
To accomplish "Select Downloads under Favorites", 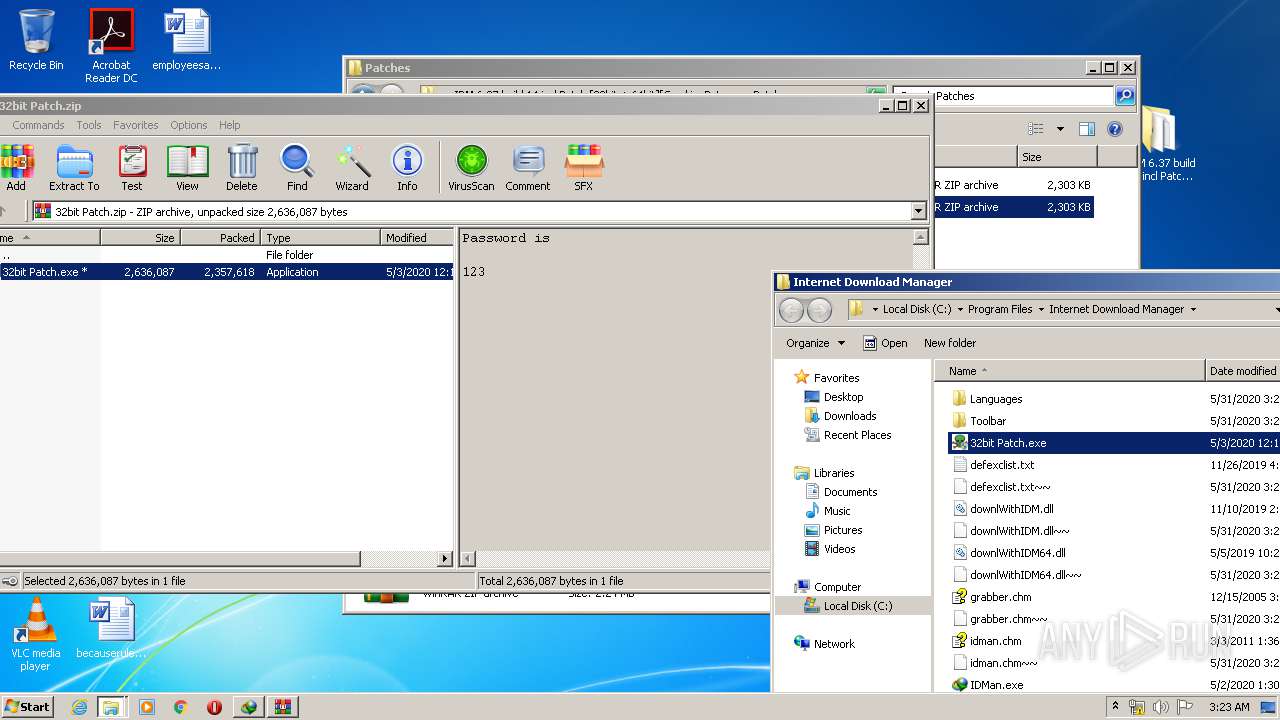I will point(849,416).
